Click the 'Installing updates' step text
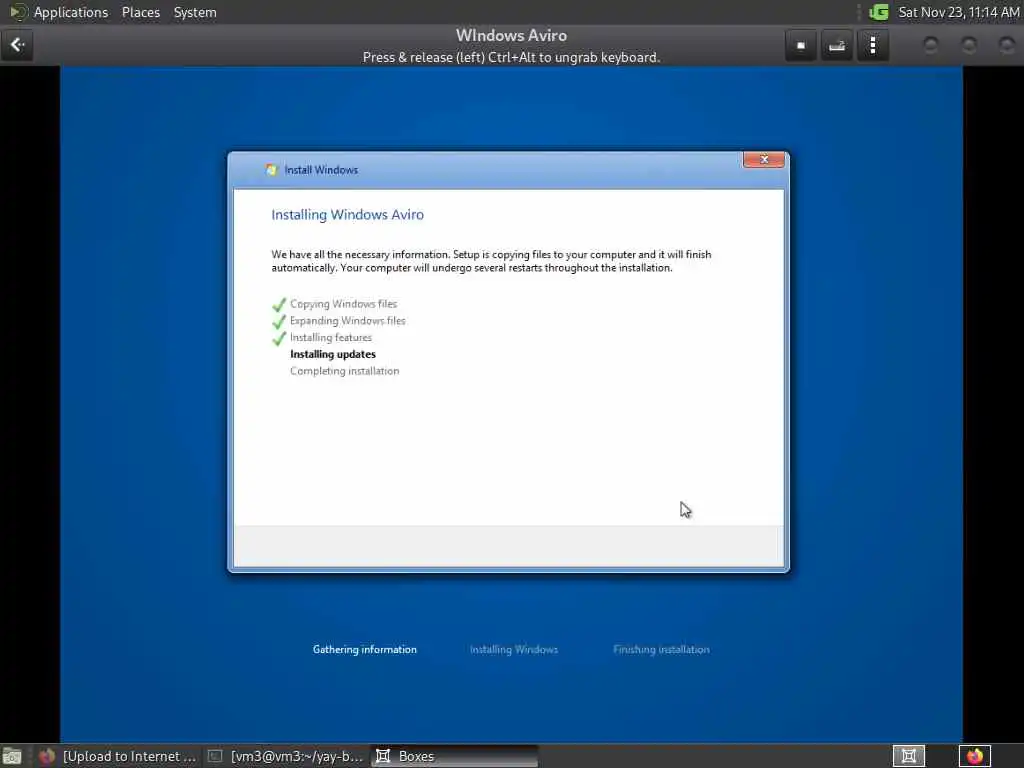This screenshot has width=1024, height=768. [333, 355]
